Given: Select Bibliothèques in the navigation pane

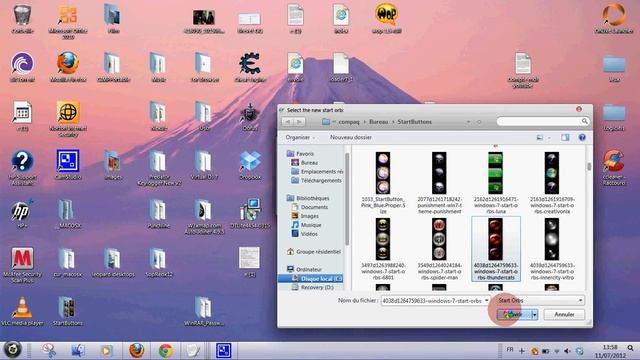Looking at the screenshot, I should pos(313,198).
